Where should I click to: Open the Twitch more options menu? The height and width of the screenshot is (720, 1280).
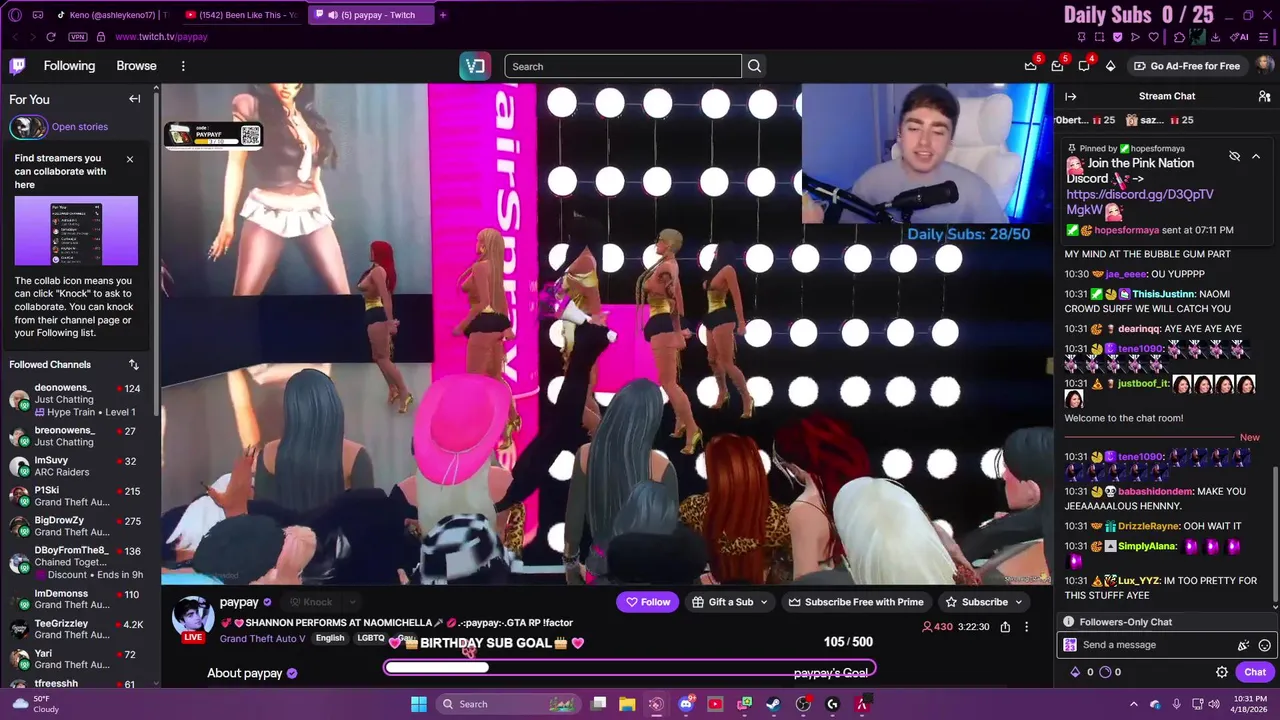tap(183, 66)
